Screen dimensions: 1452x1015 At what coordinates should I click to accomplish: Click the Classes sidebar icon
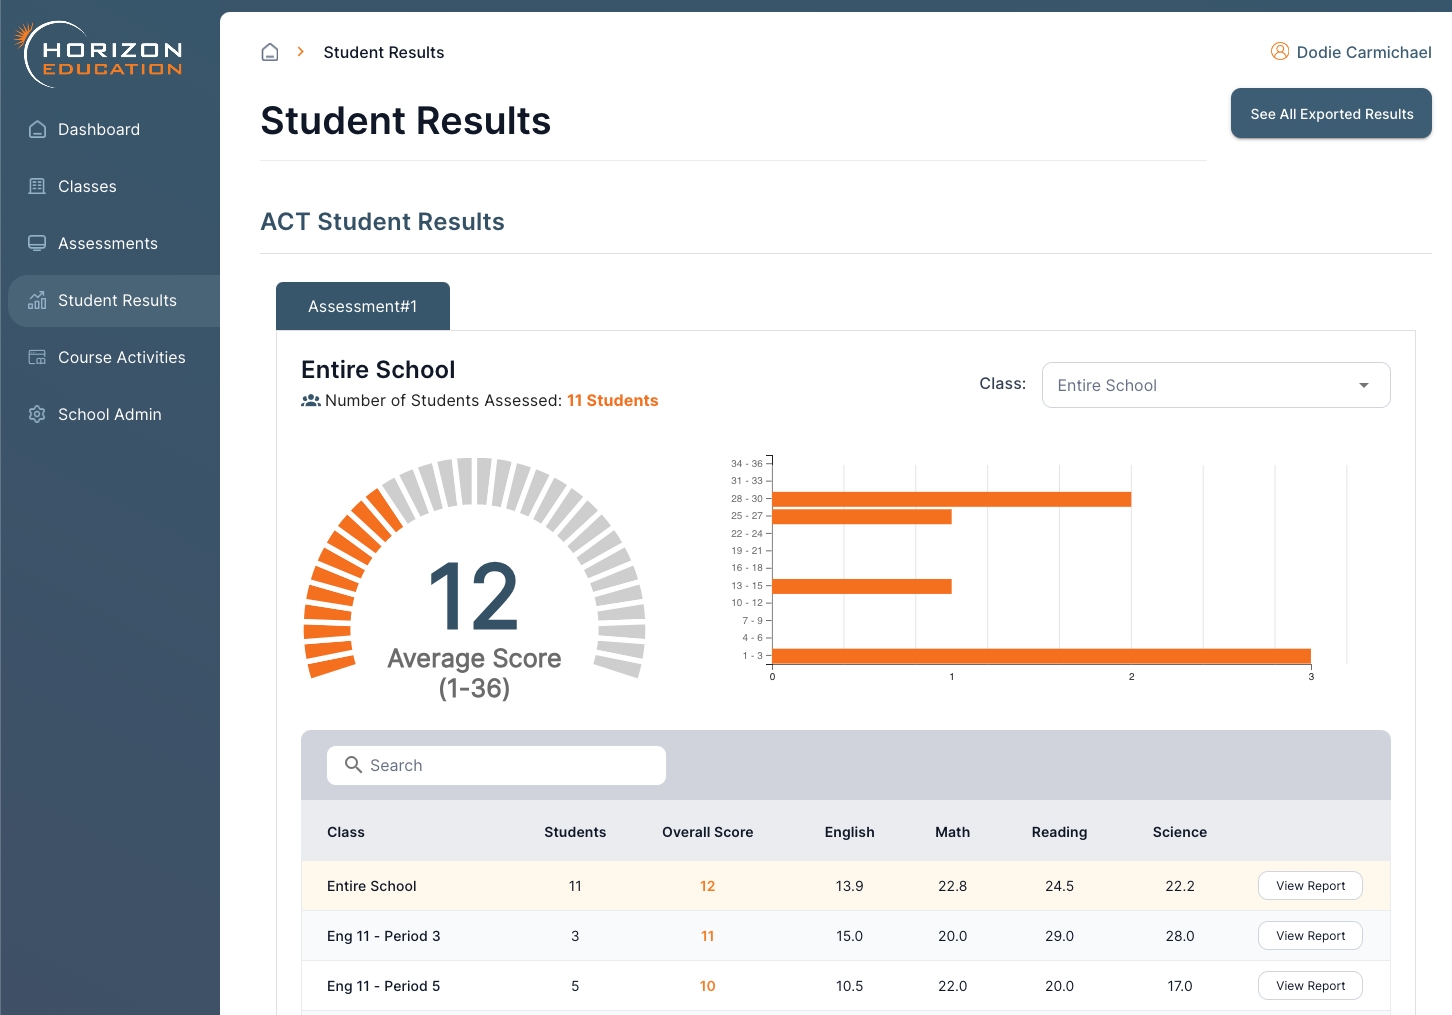pyautogui.click(x=37, y=186)
